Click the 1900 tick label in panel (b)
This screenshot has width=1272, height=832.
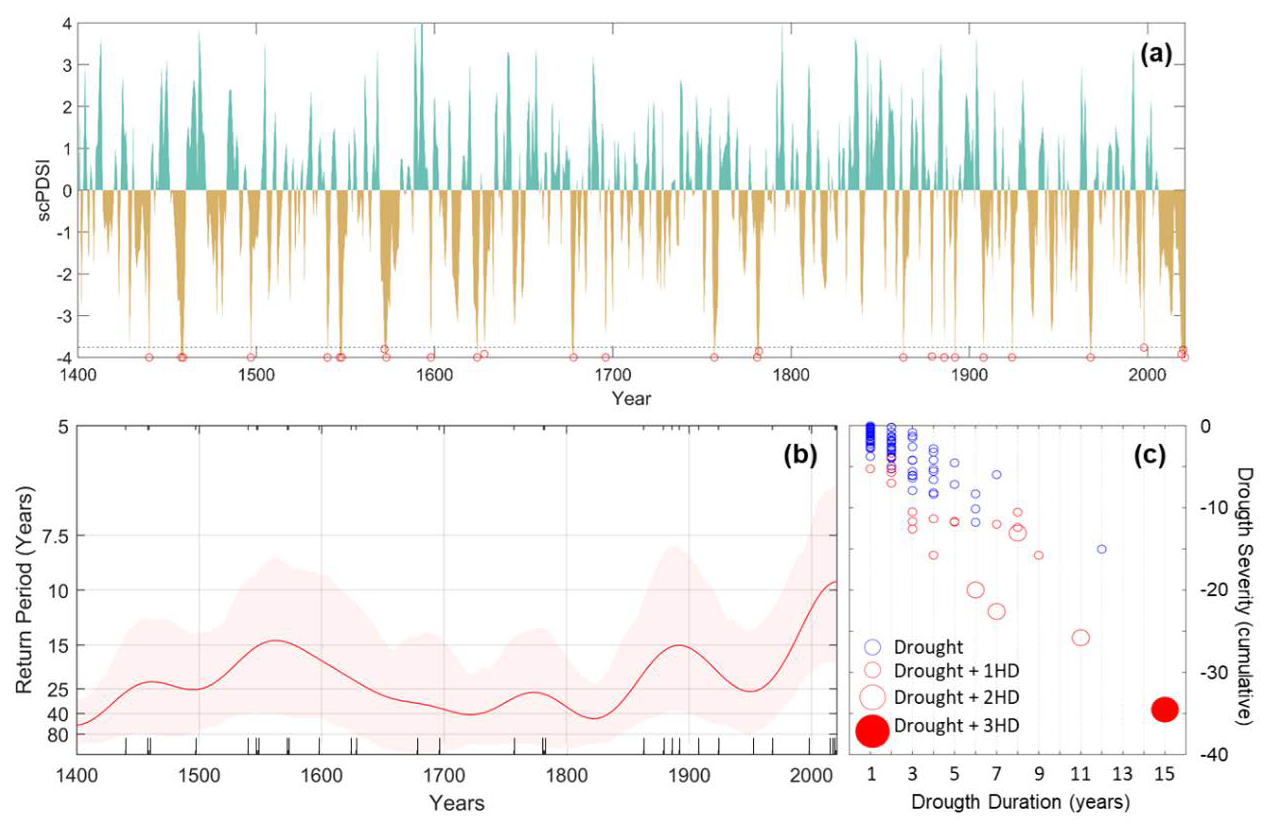tap(688, 776)
